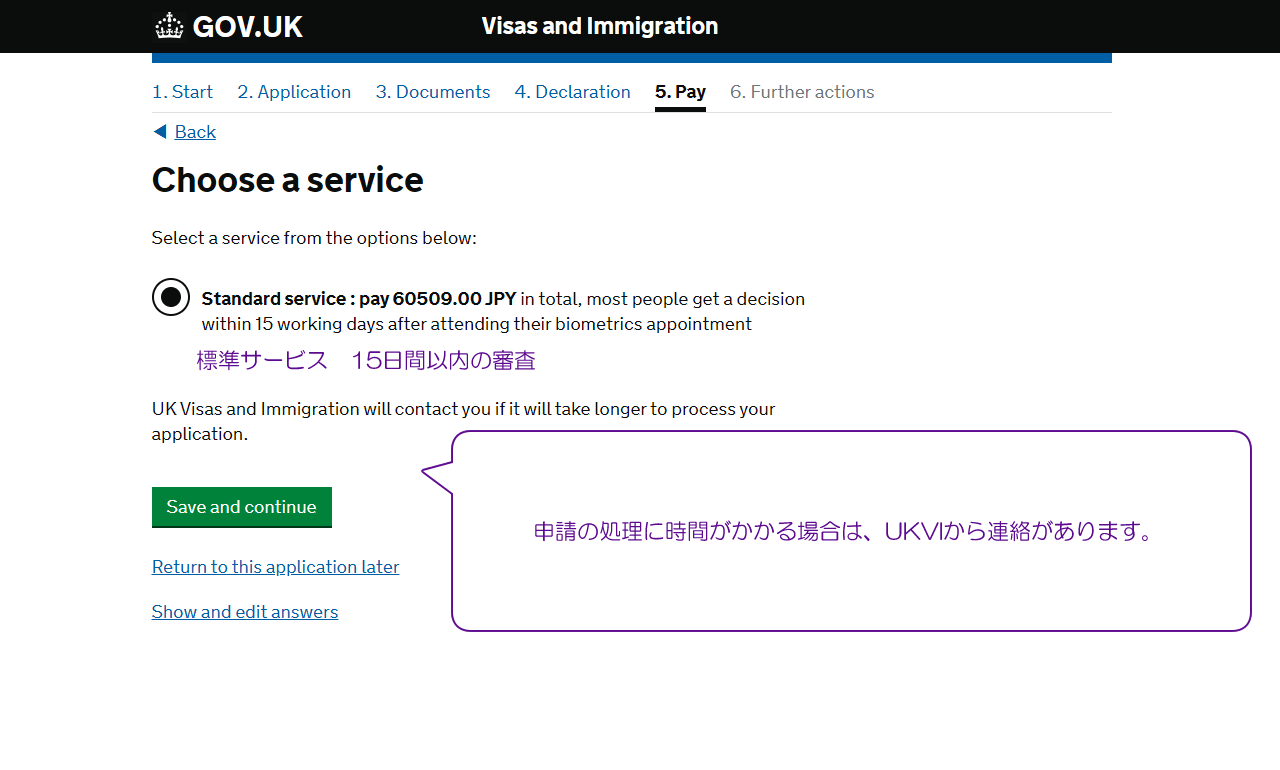Image resolution: width=1280 pixels, height=770 pixels.
Task: Select the 5. Pay step
Action: click(x=680, y=92)
